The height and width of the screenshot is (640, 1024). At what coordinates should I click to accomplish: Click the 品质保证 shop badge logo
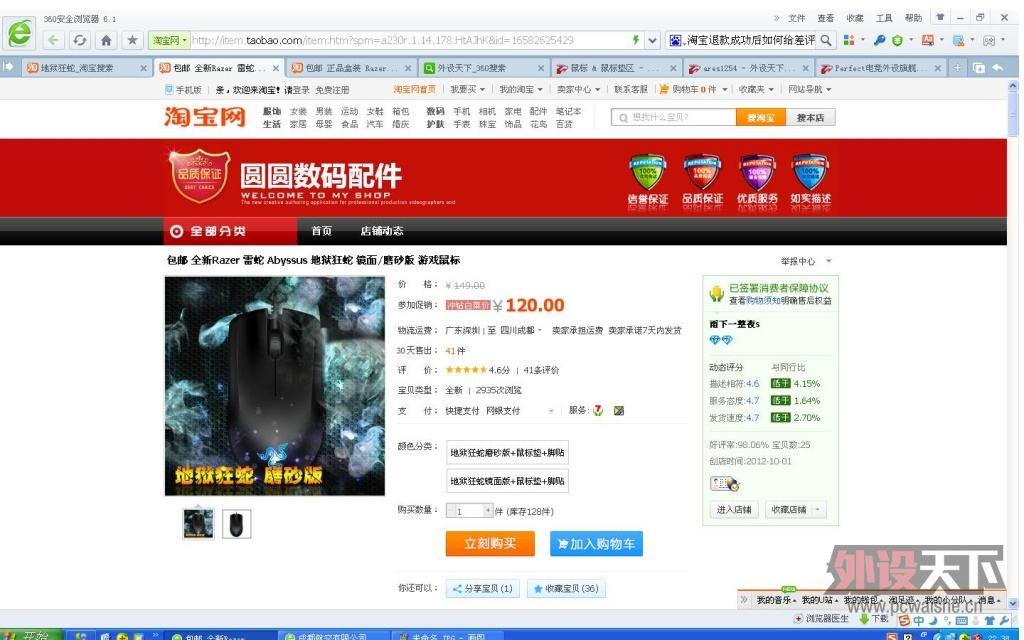coord(200,175)
